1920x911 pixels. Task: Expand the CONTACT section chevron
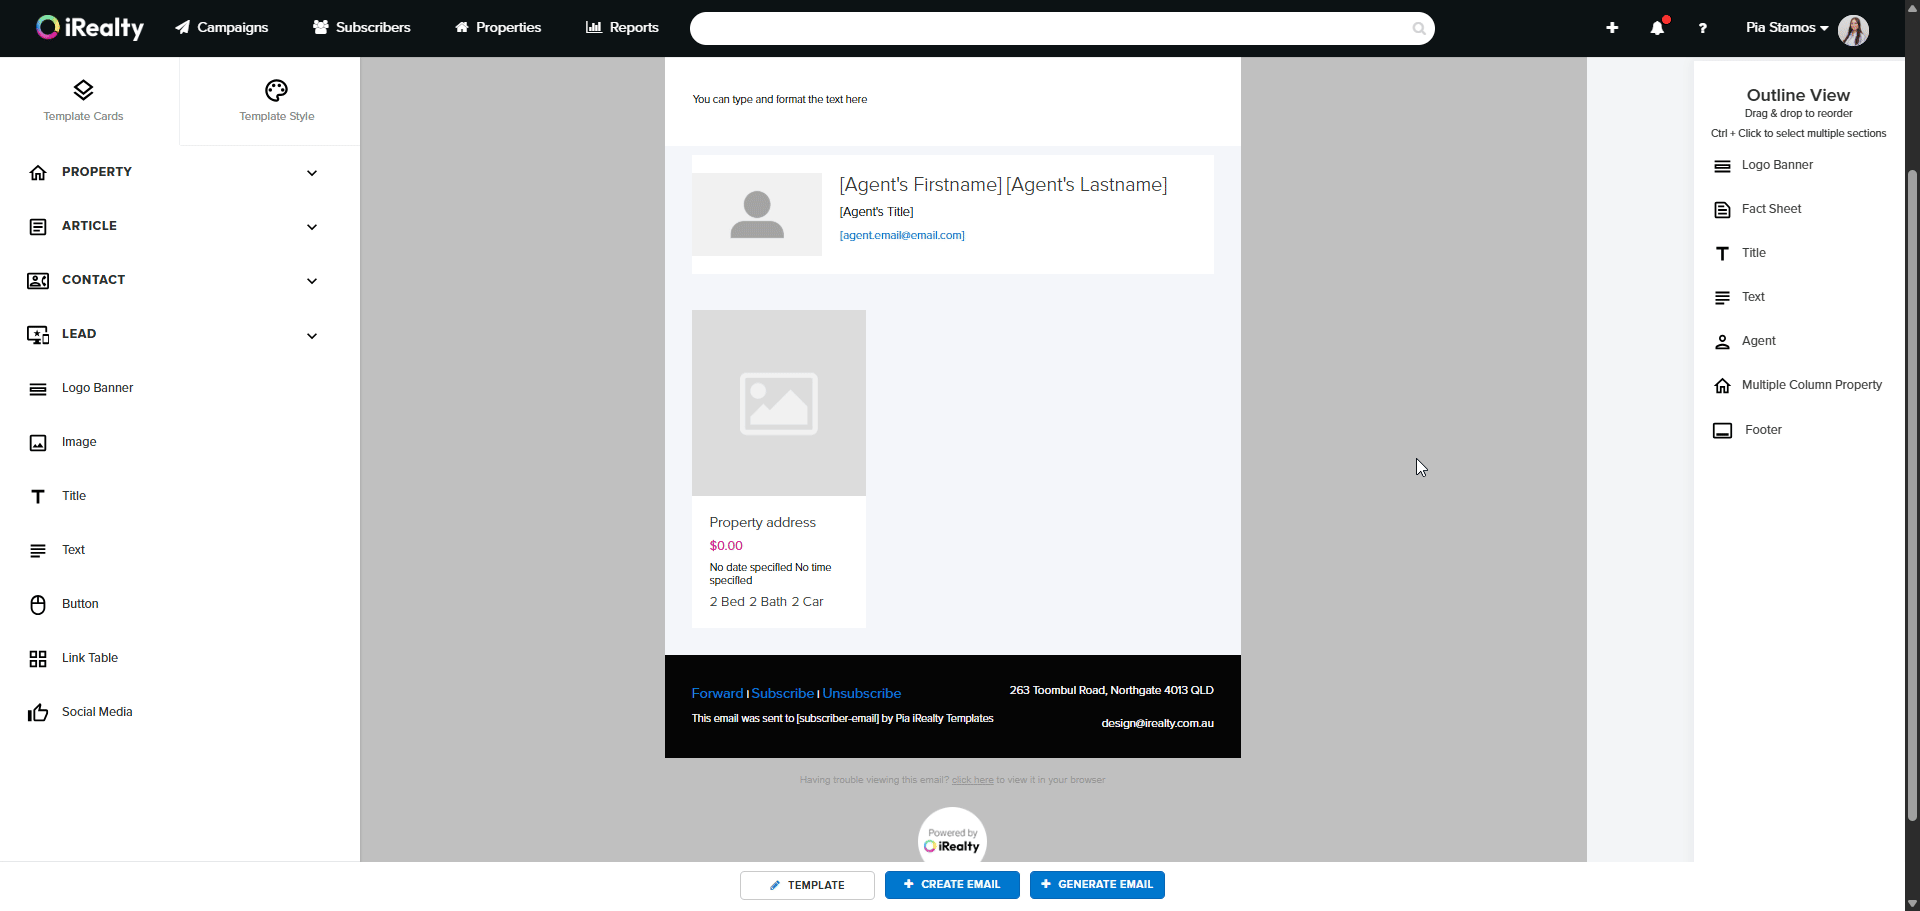pos(312,281)
